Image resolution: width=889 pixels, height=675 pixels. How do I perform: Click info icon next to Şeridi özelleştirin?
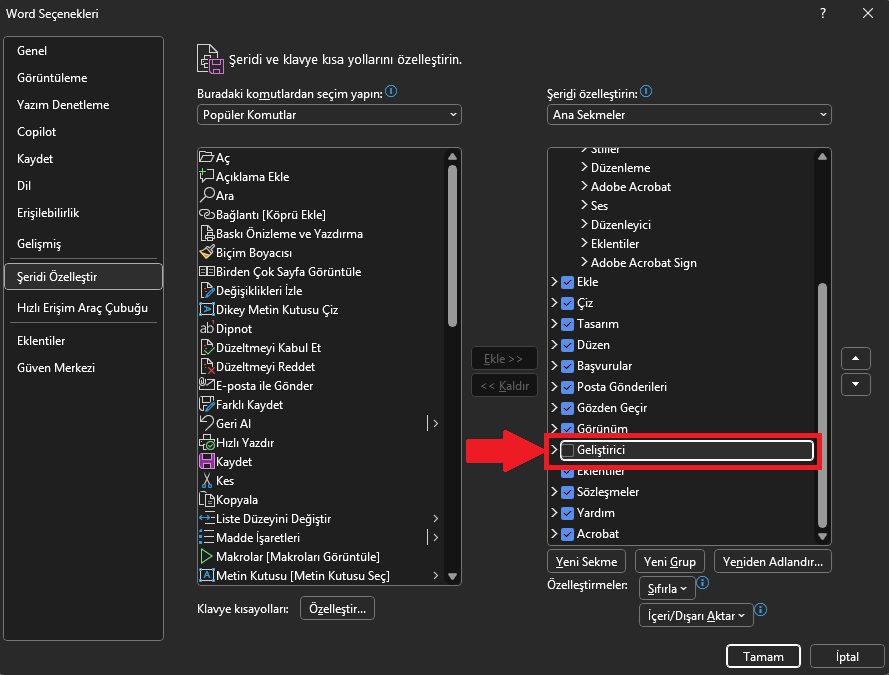point(646,92)
